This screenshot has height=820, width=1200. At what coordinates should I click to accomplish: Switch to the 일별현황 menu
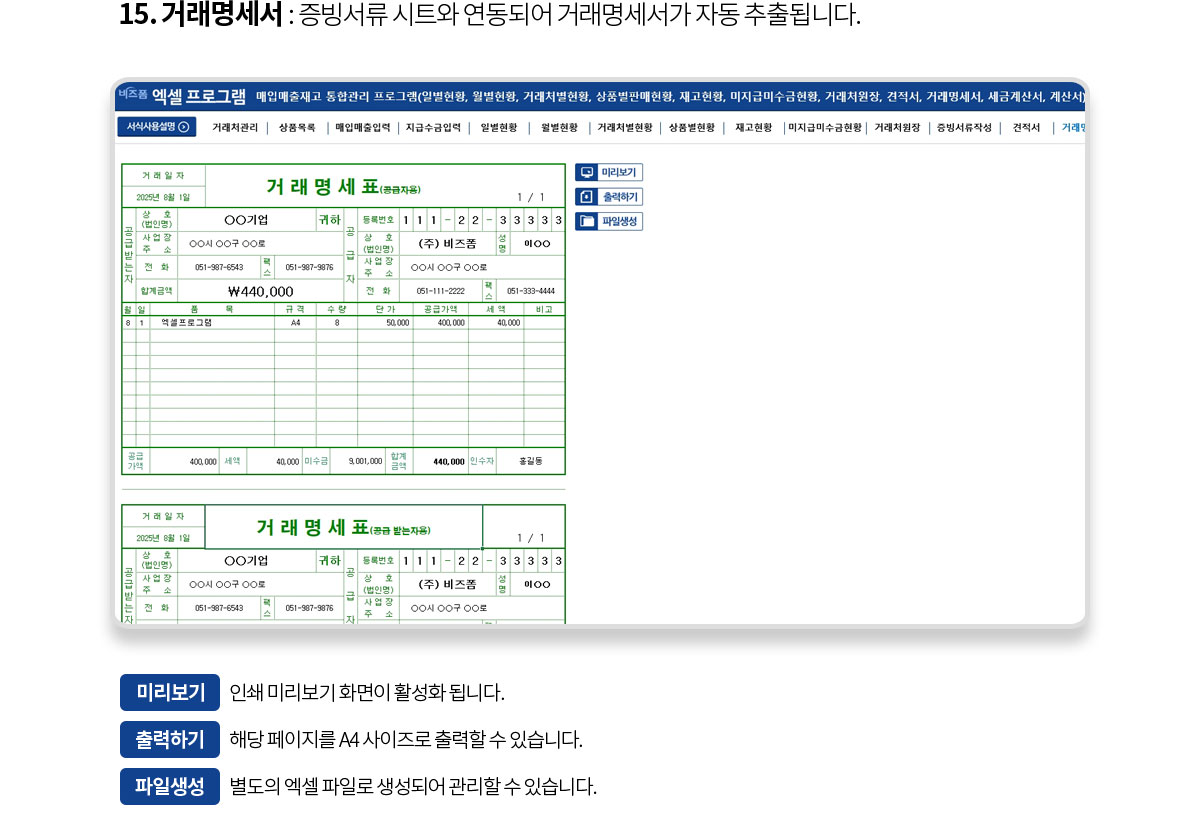pos(499,128)
